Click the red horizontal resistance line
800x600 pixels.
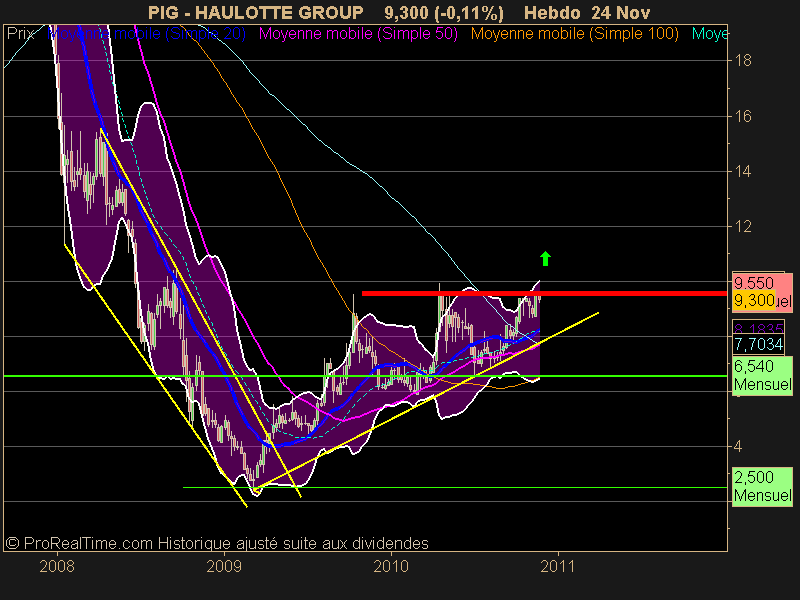[544, 293]
